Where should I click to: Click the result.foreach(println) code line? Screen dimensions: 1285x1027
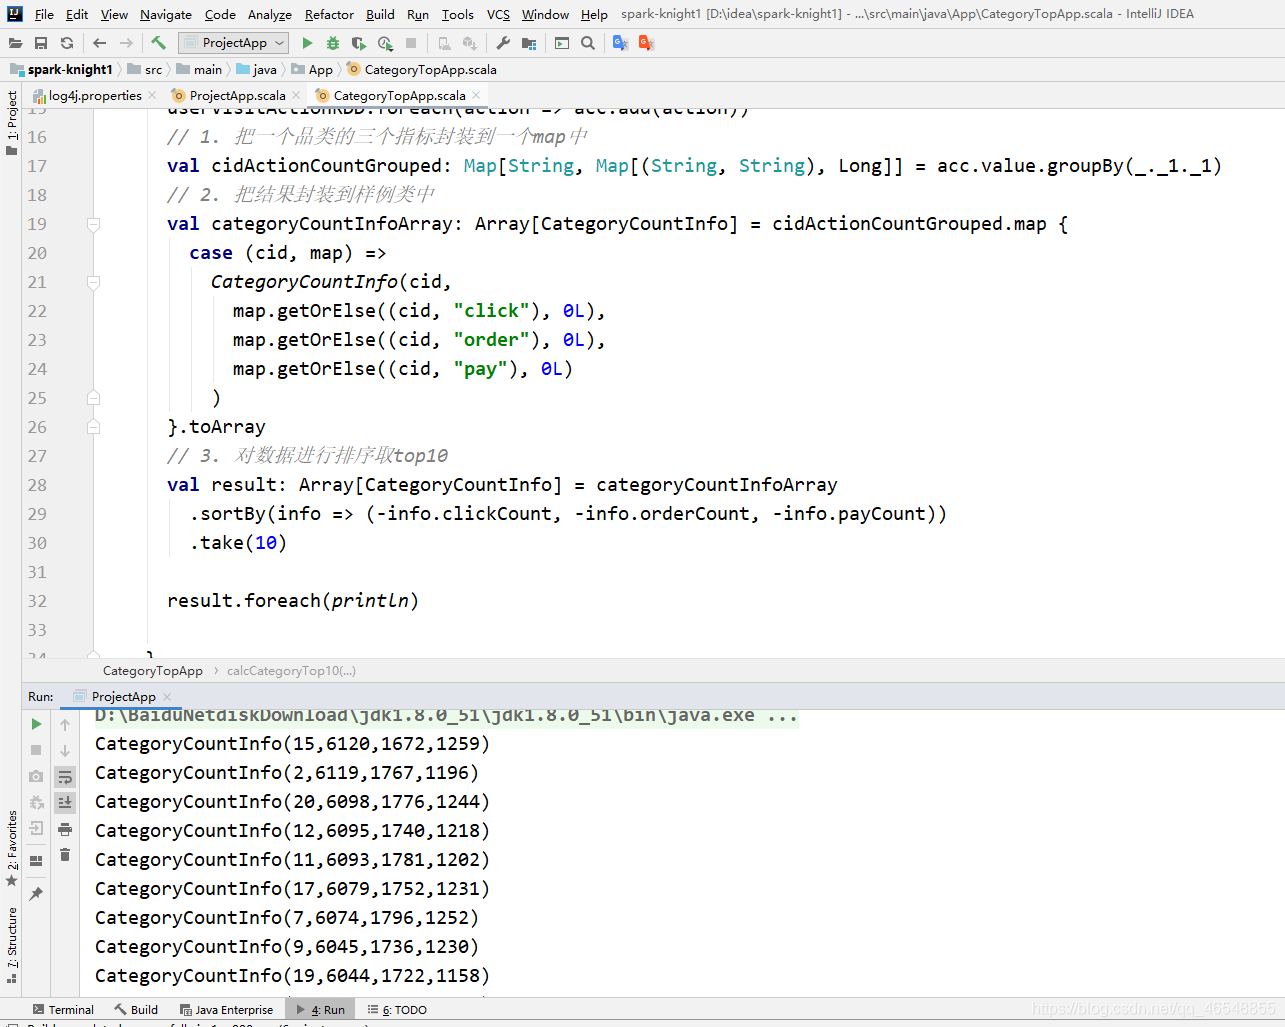[x=293, y=601]
